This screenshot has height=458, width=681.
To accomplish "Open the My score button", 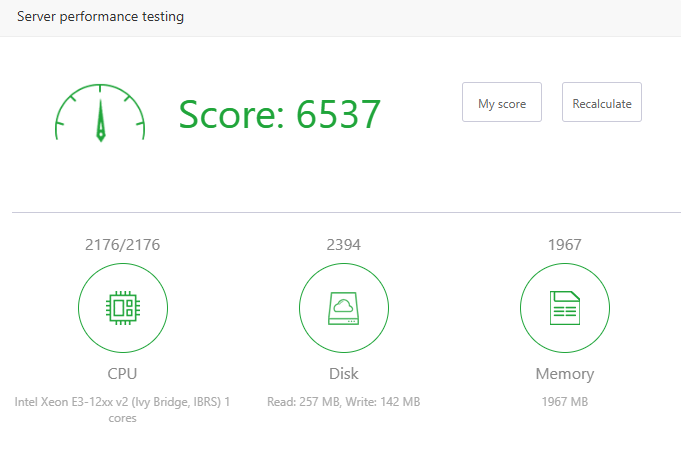I will (x=501, y=103).
